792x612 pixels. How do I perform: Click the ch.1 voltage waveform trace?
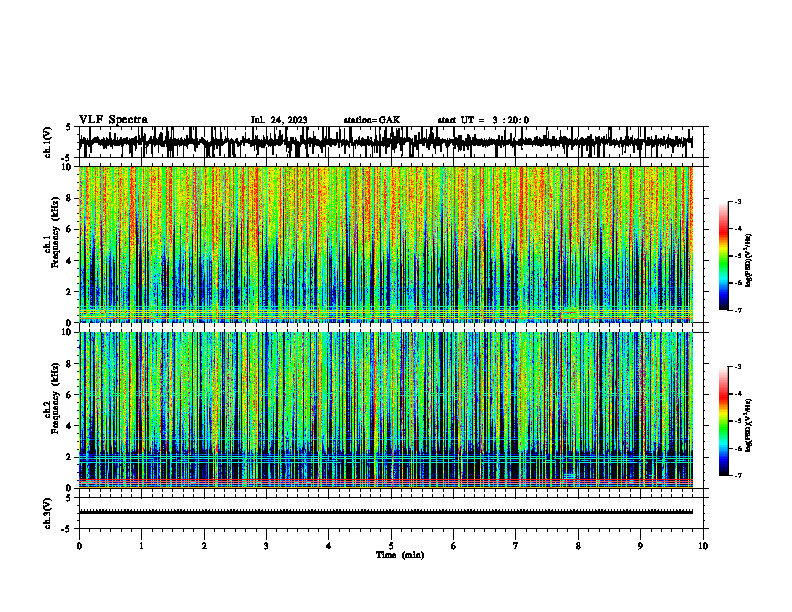tap(385, 142)
